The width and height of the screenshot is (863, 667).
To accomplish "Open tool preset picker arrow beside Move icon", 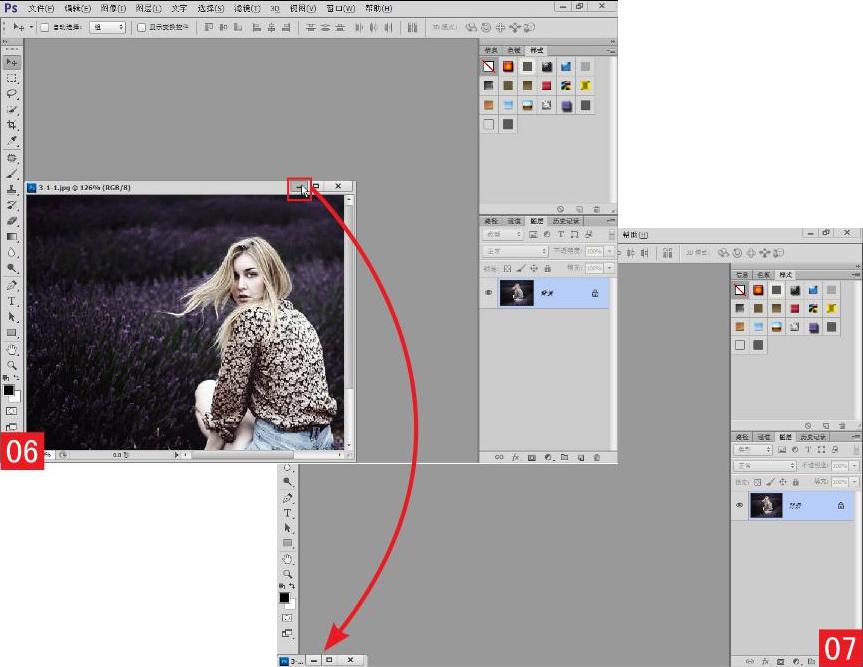I will [x=31, y=27].
